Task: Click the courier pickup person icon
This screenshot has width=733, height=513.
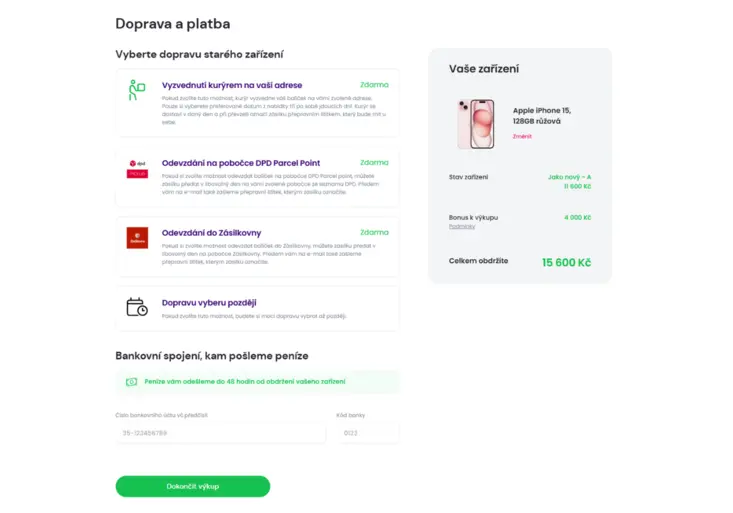Action: [x=137, y=90]
